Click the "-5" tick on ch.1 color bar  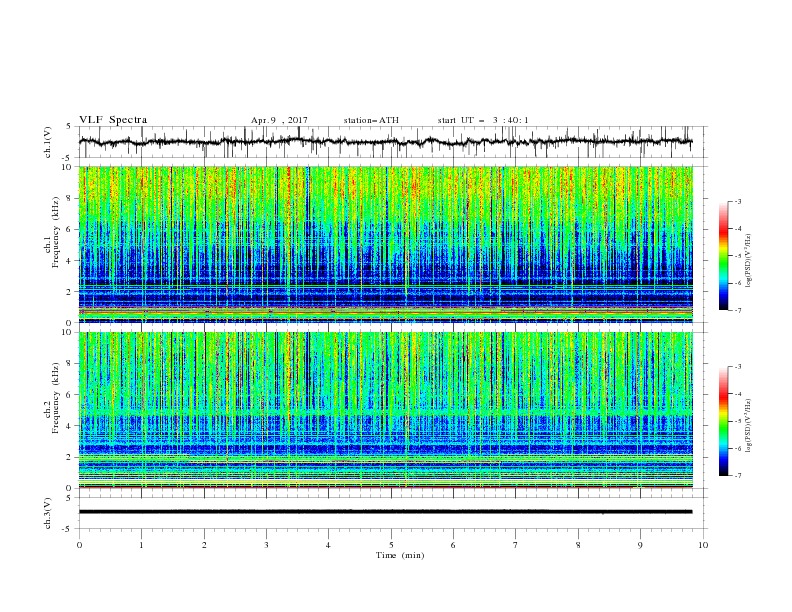coord(737,256)
